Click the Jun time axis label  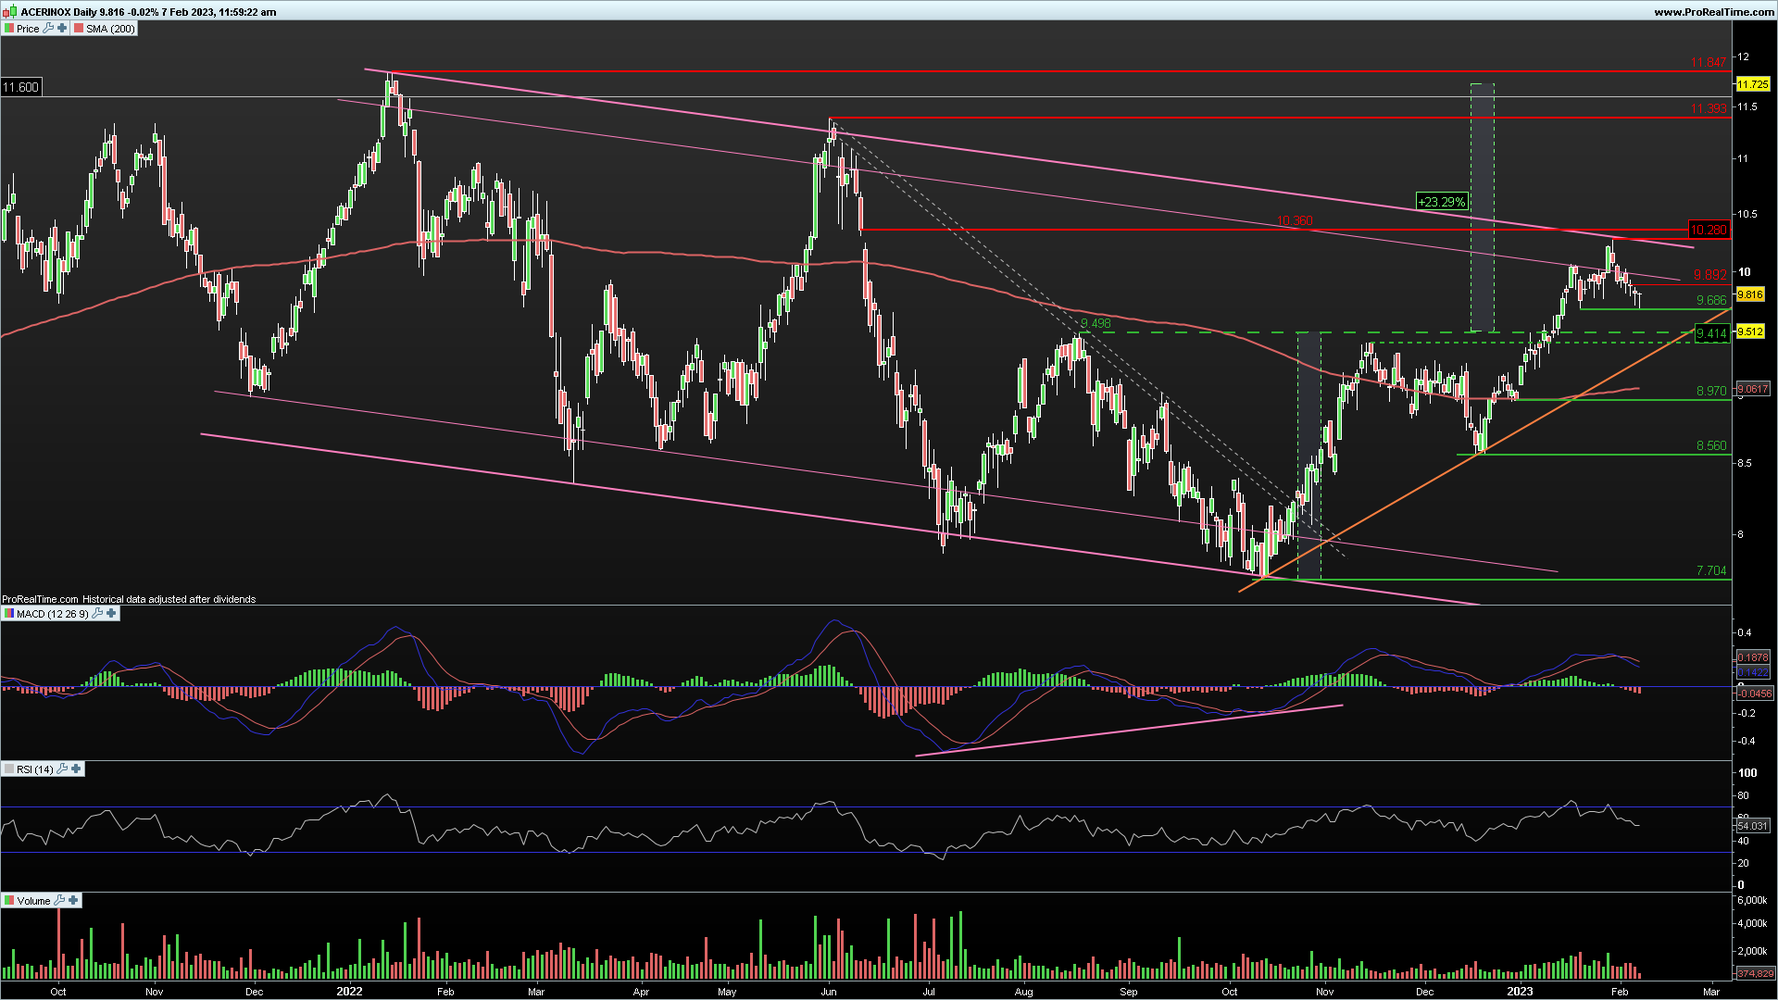828,992
